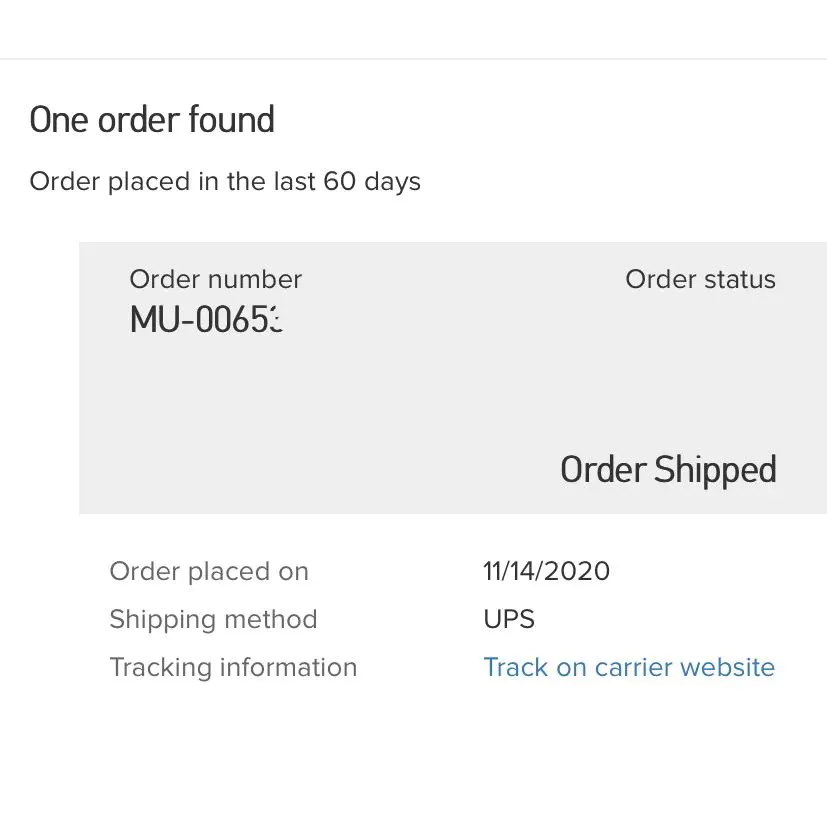Click the Shipping method label
The image size is (827, 827).
pos(213,619)
